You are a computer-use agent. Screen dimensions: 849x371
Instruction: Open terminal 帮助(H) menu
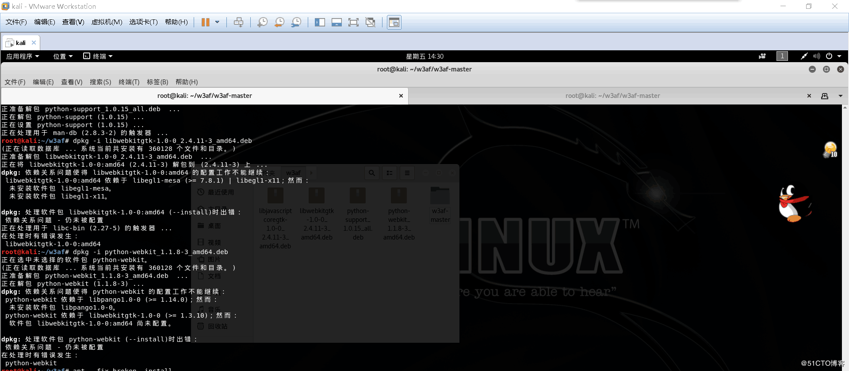(186, 82)
